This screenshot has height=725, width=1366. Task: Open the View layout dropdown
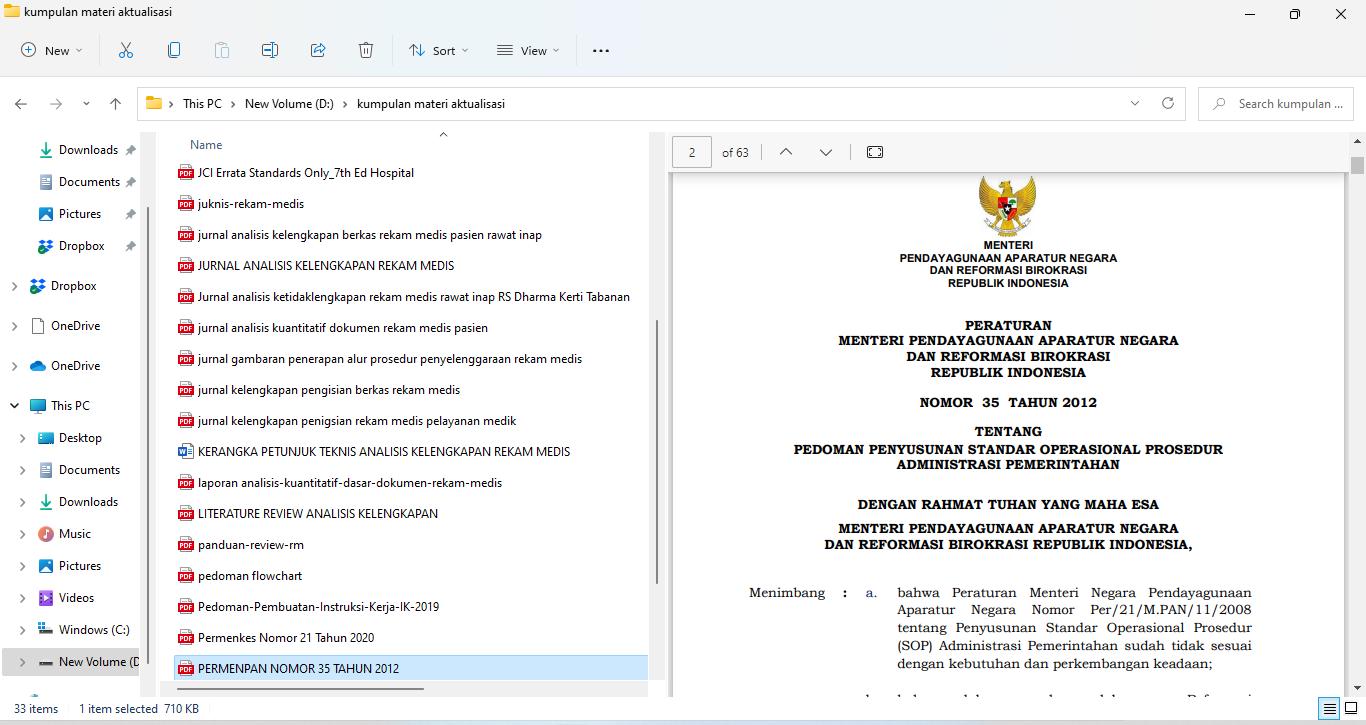click(528, 51)
